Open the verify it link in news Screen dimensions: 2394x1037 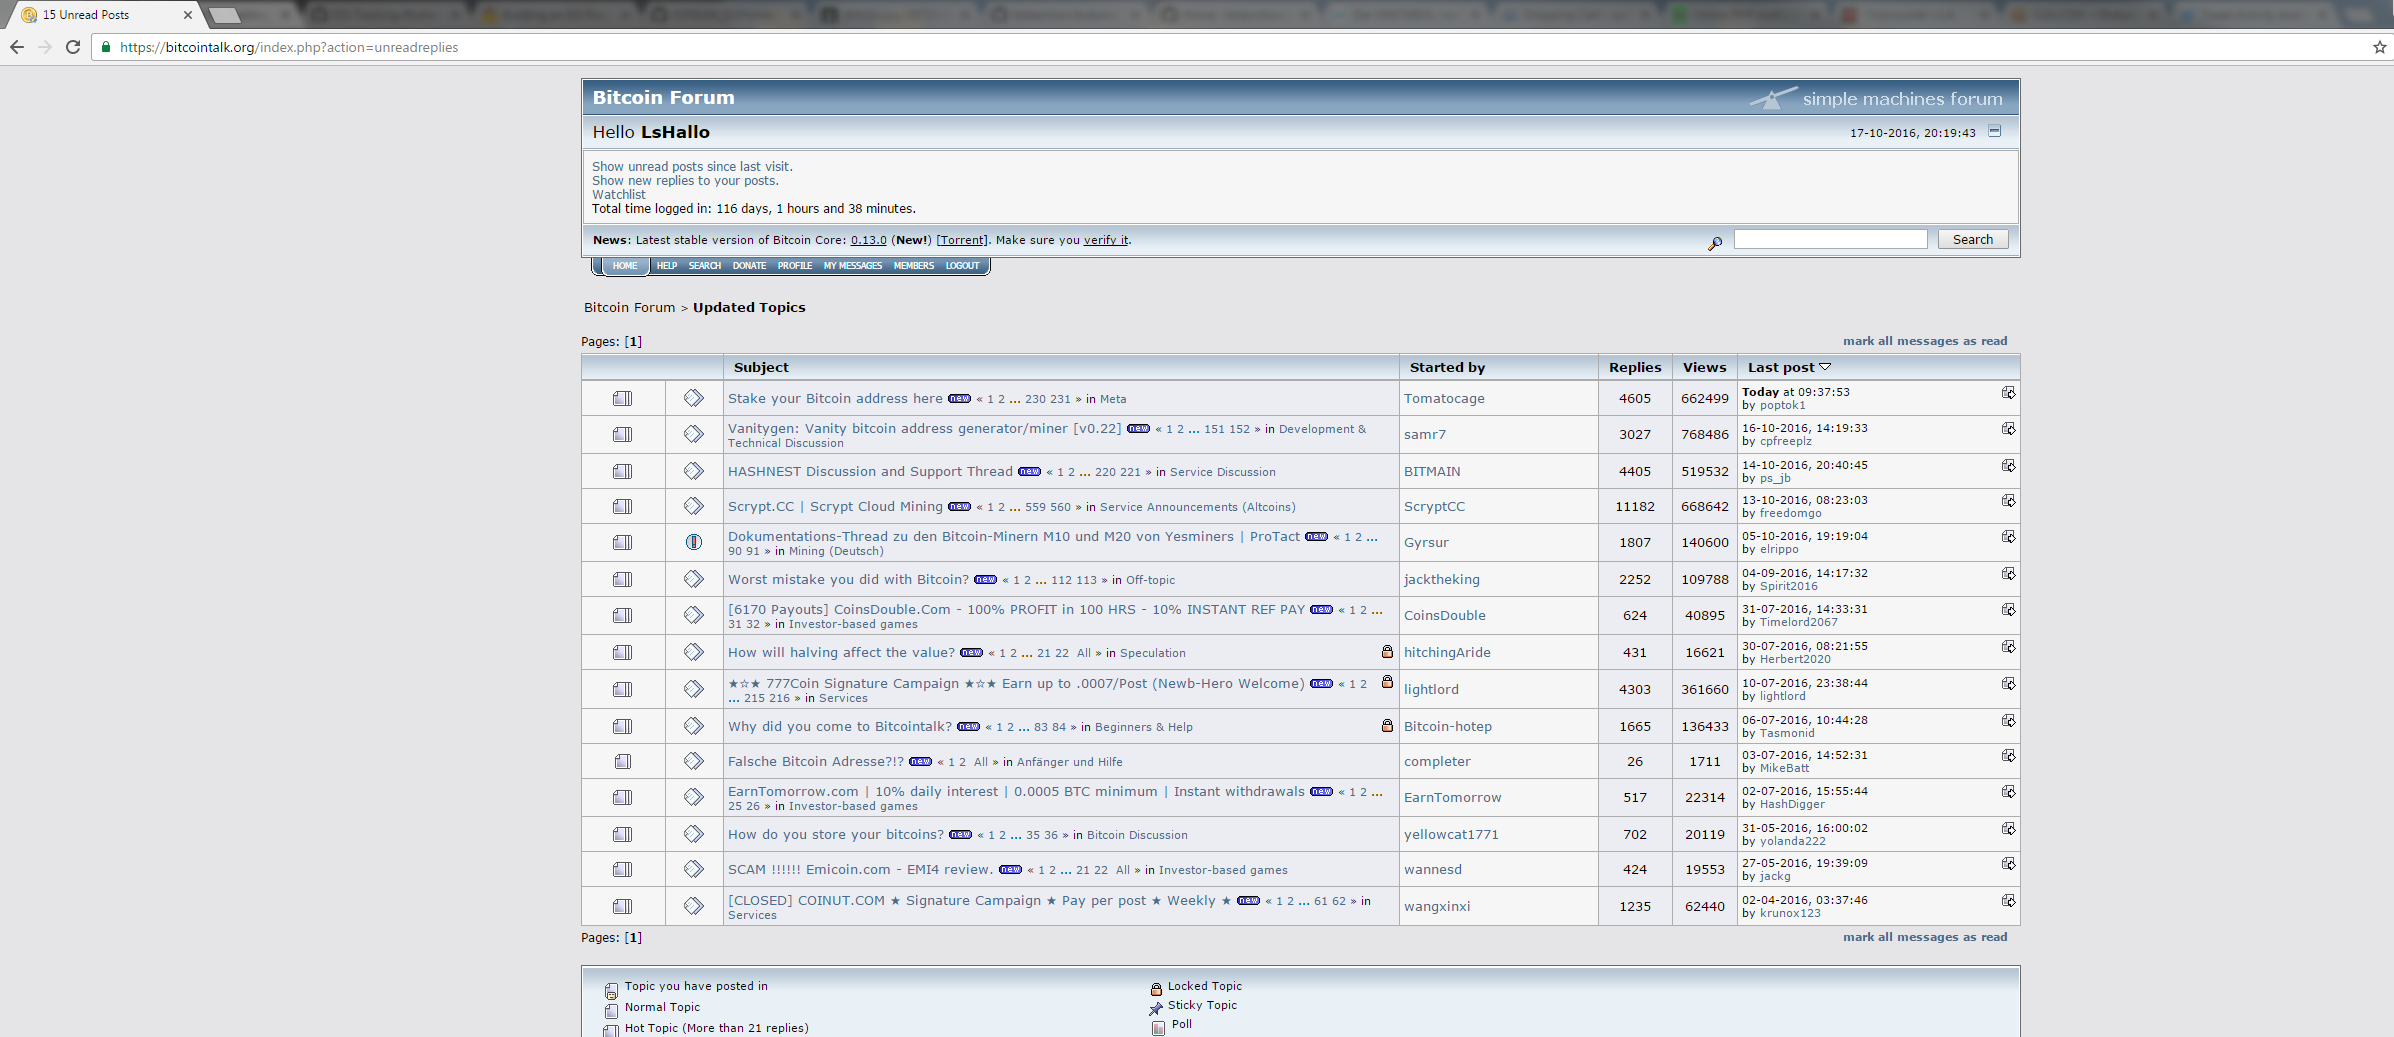click(1106, 240)
